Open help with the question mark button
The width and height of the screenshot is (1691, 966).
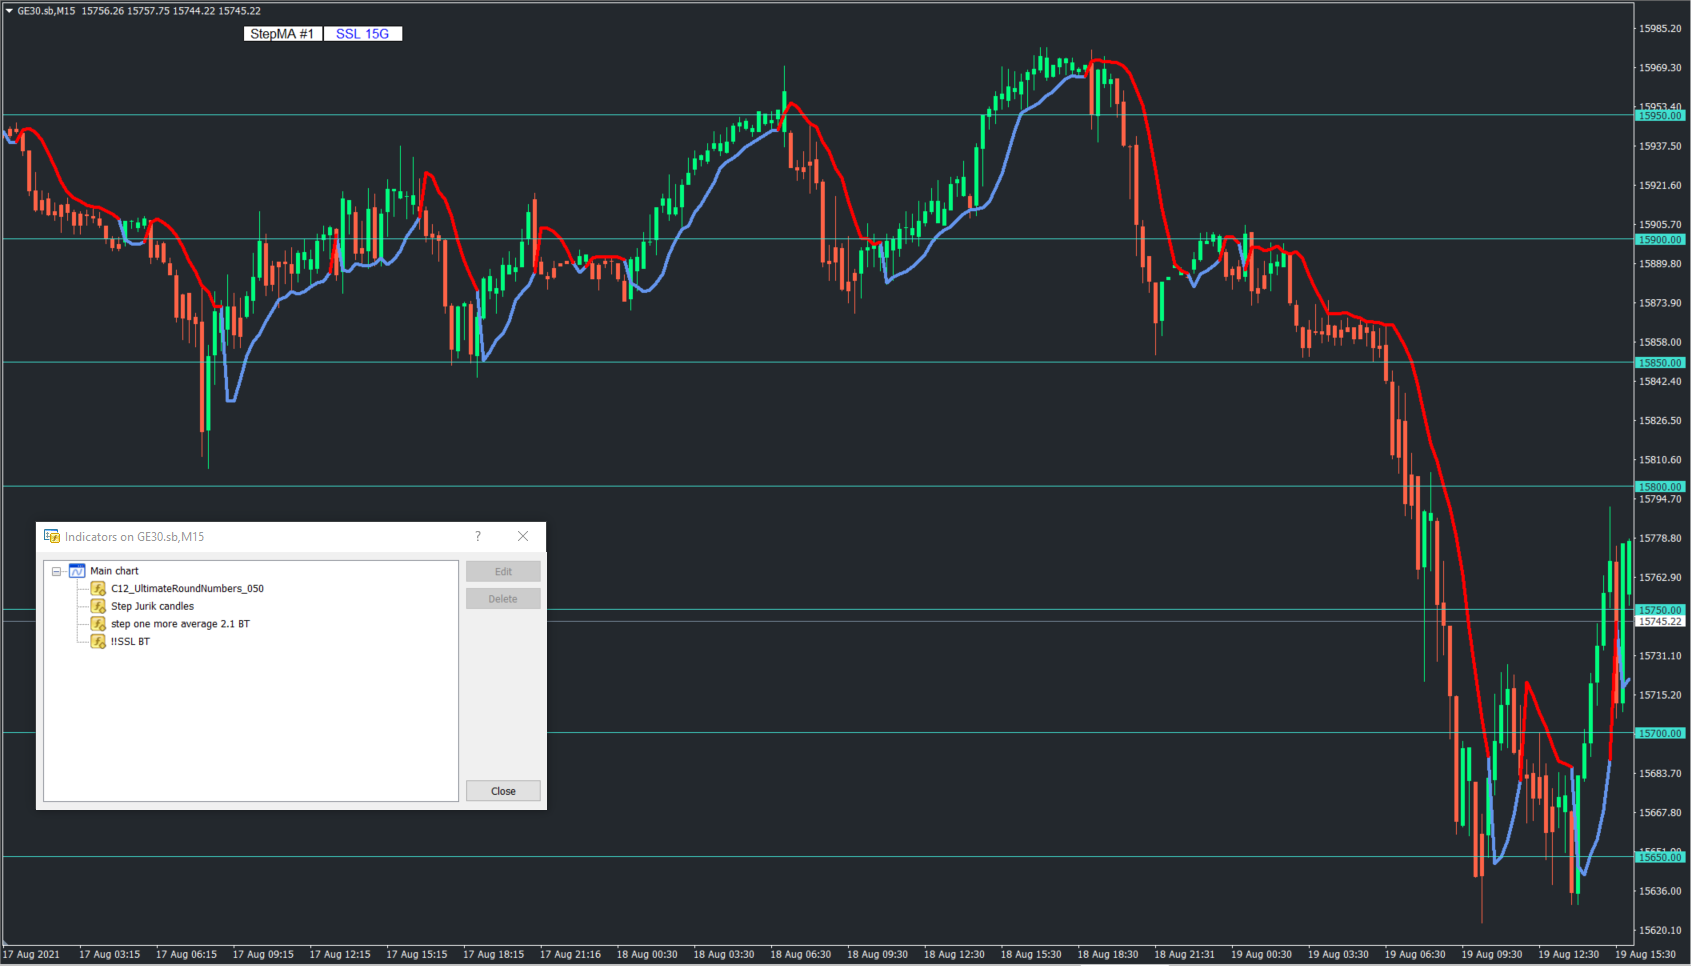click(478, 537)
